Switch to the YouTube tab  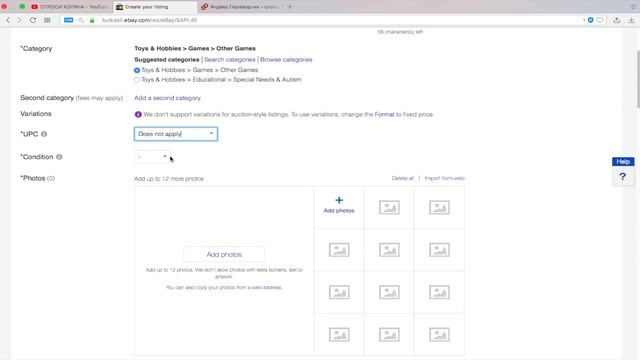click(x=69, y=7)
